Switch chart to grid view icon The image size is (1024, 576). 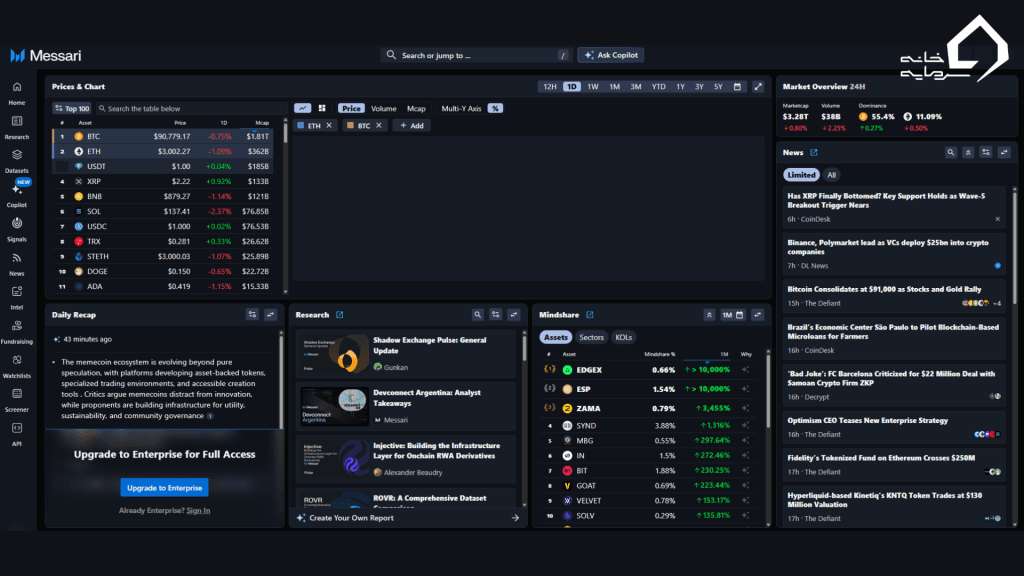pyautogui.click(x=322, y=108)
